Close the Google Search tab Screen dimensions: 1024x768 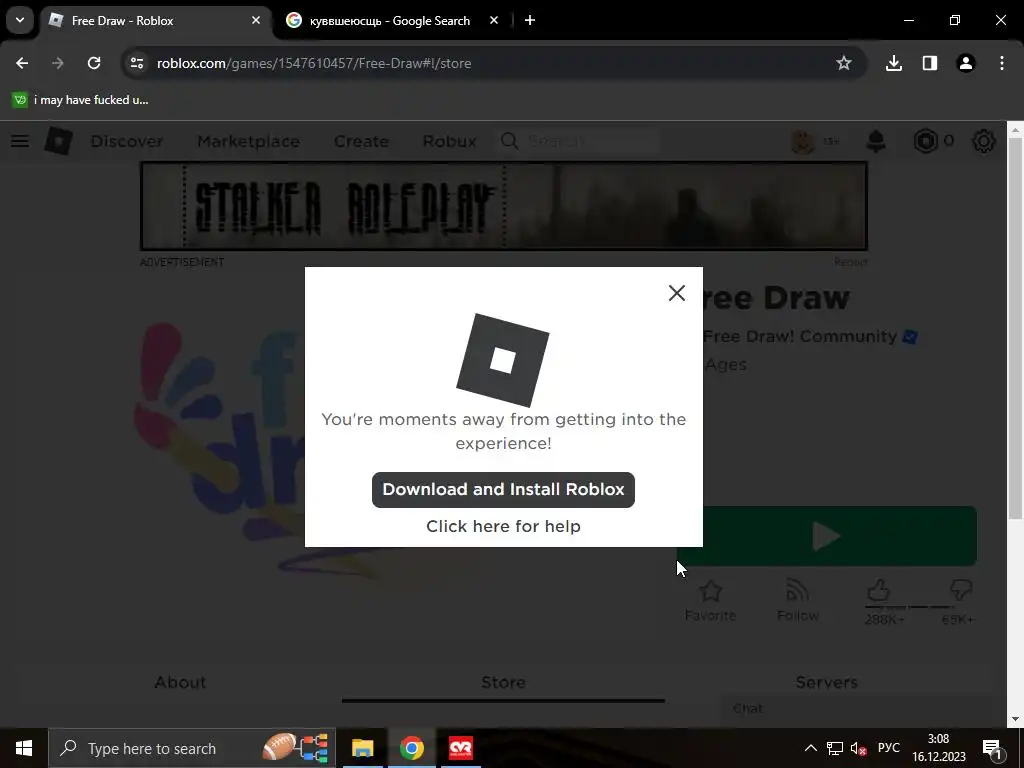pyautogui.click(x=494, y=20)
